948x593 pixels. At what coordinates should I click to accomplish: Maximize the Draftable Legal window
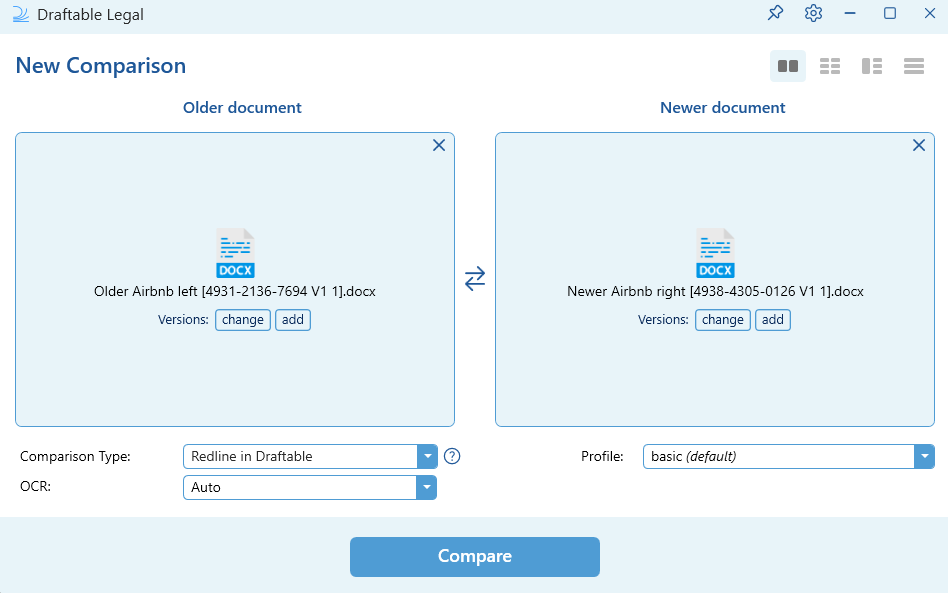890,13
